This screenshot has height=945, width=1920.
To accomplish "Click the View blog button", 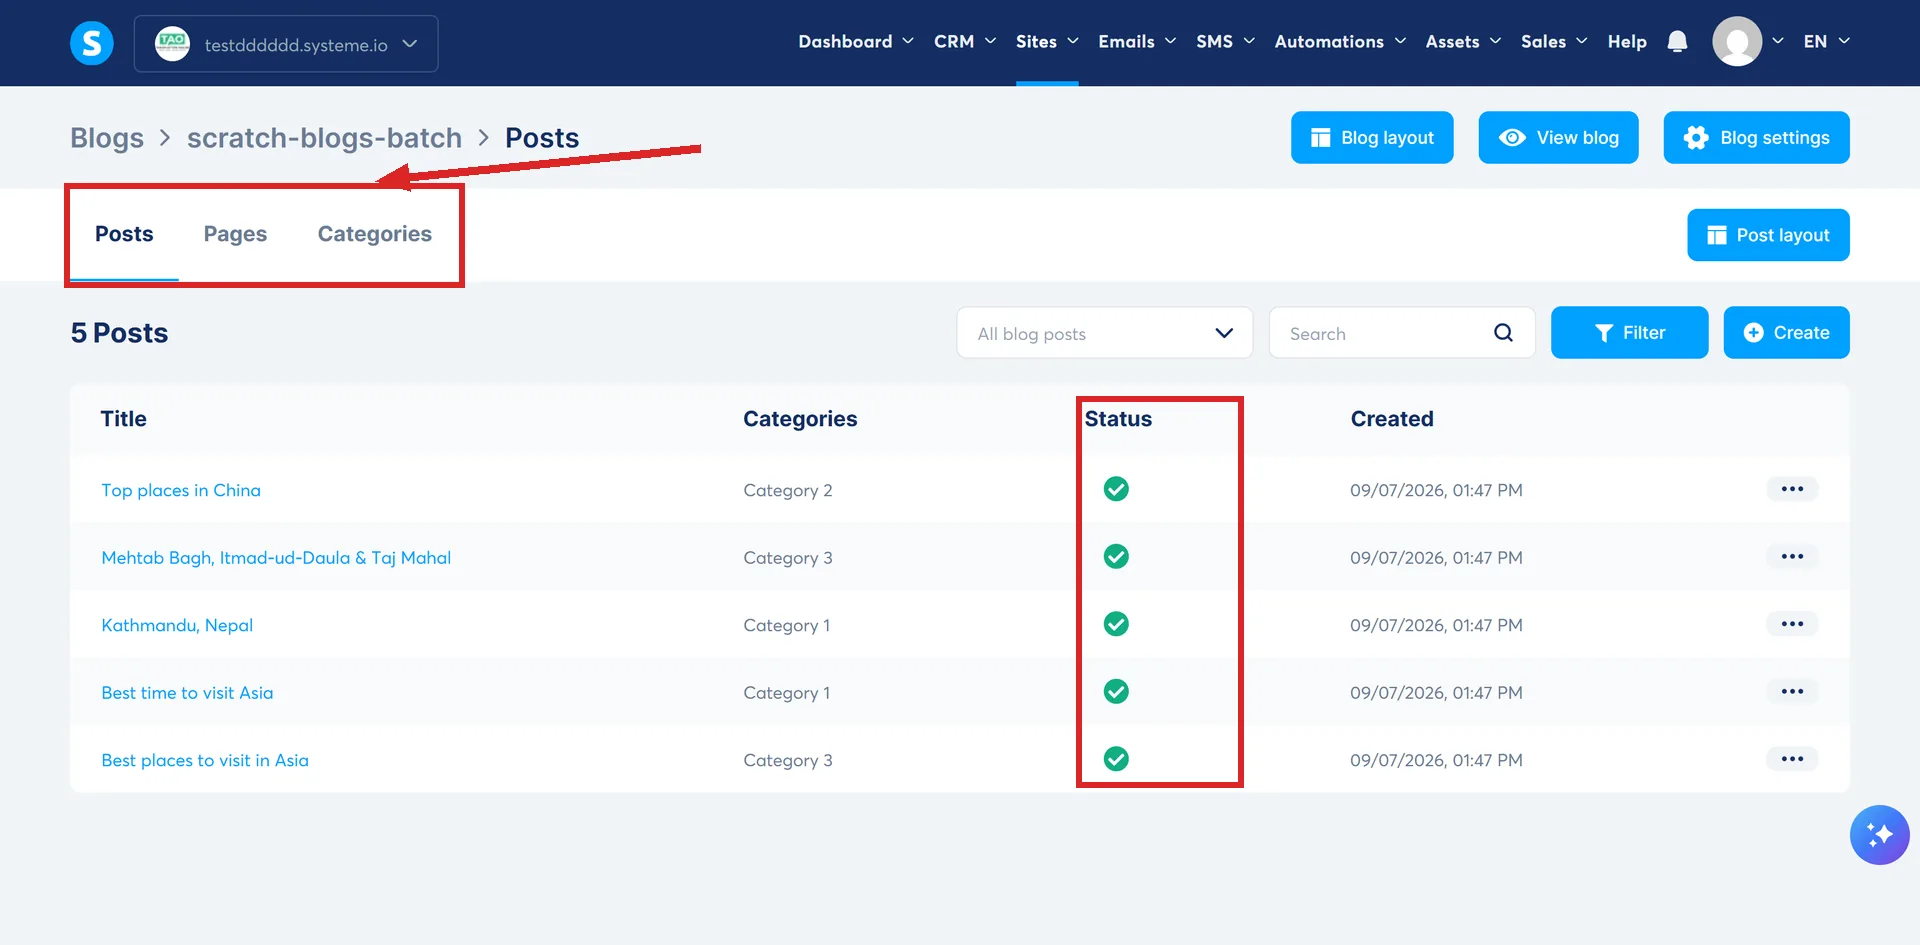I will pos(1558,137).
